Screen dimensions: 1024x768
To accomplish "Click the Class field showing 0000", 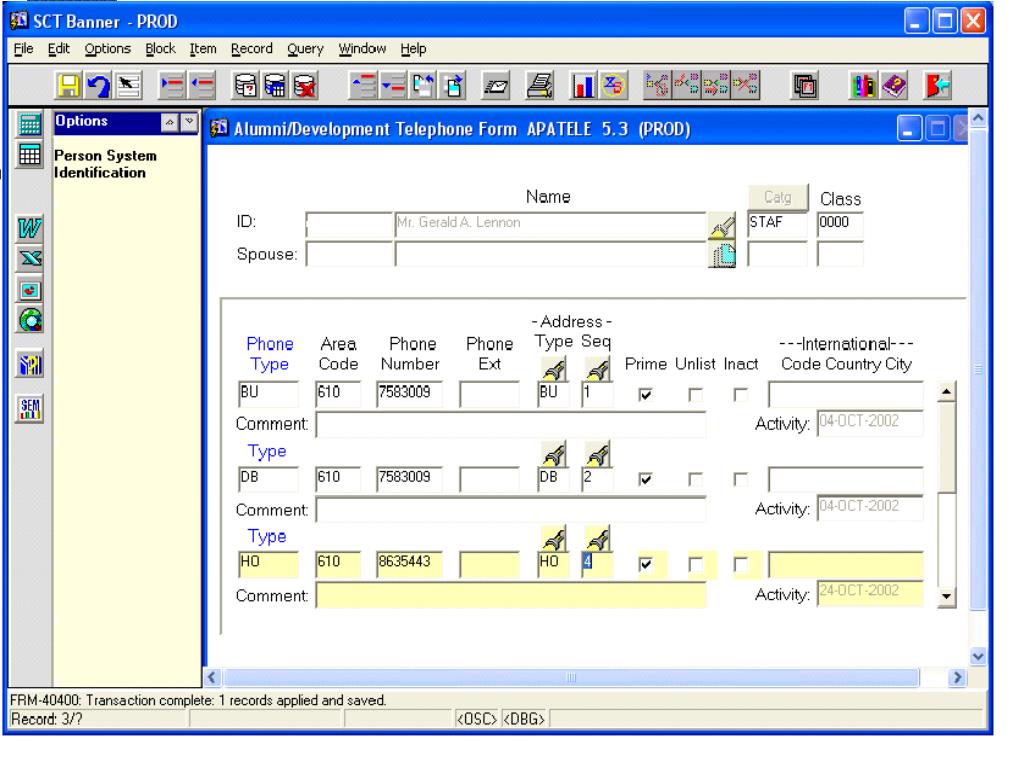I will click(840, 224).
